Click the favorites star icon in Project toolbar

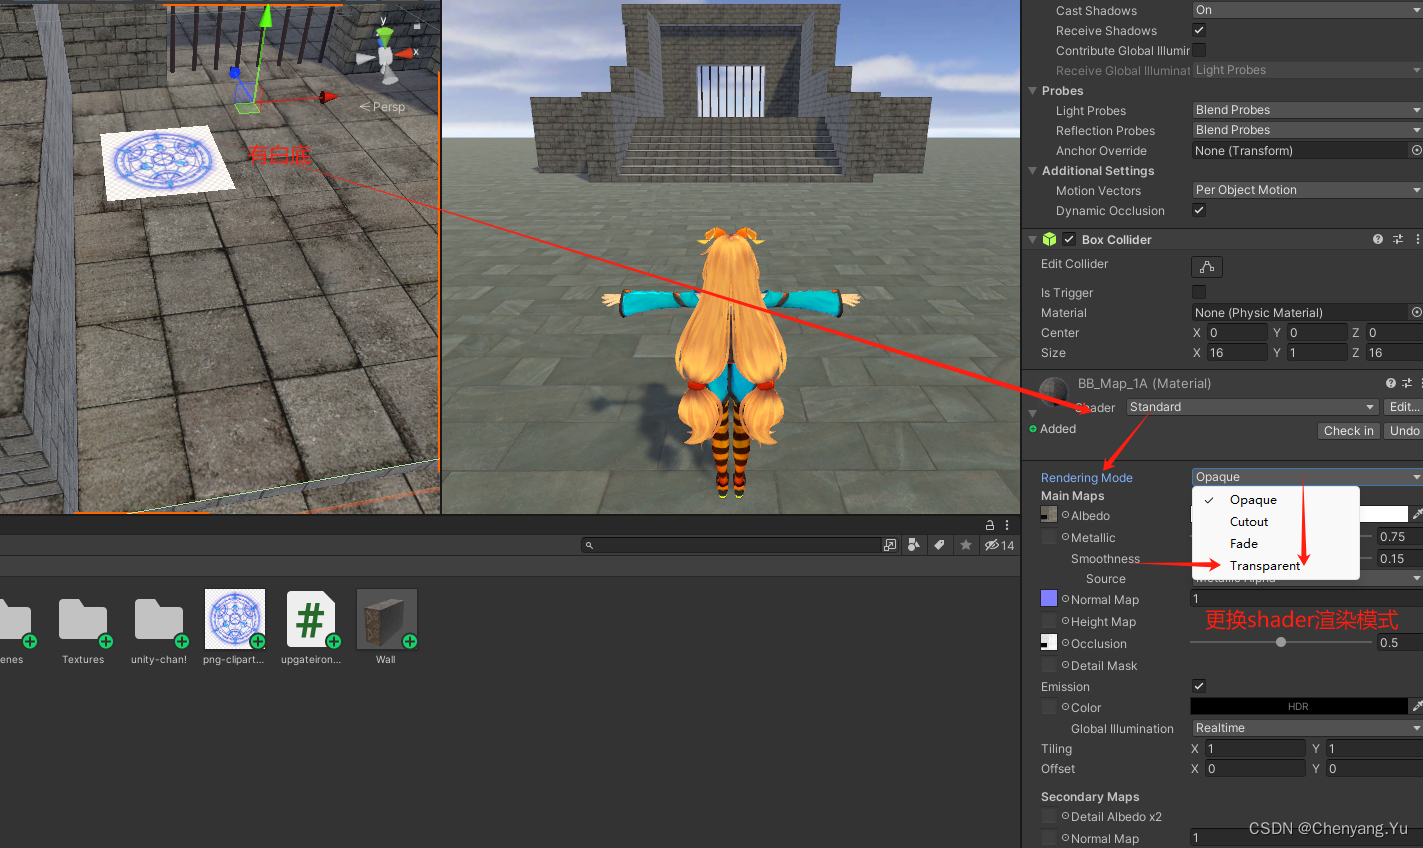tap(965, 545)
